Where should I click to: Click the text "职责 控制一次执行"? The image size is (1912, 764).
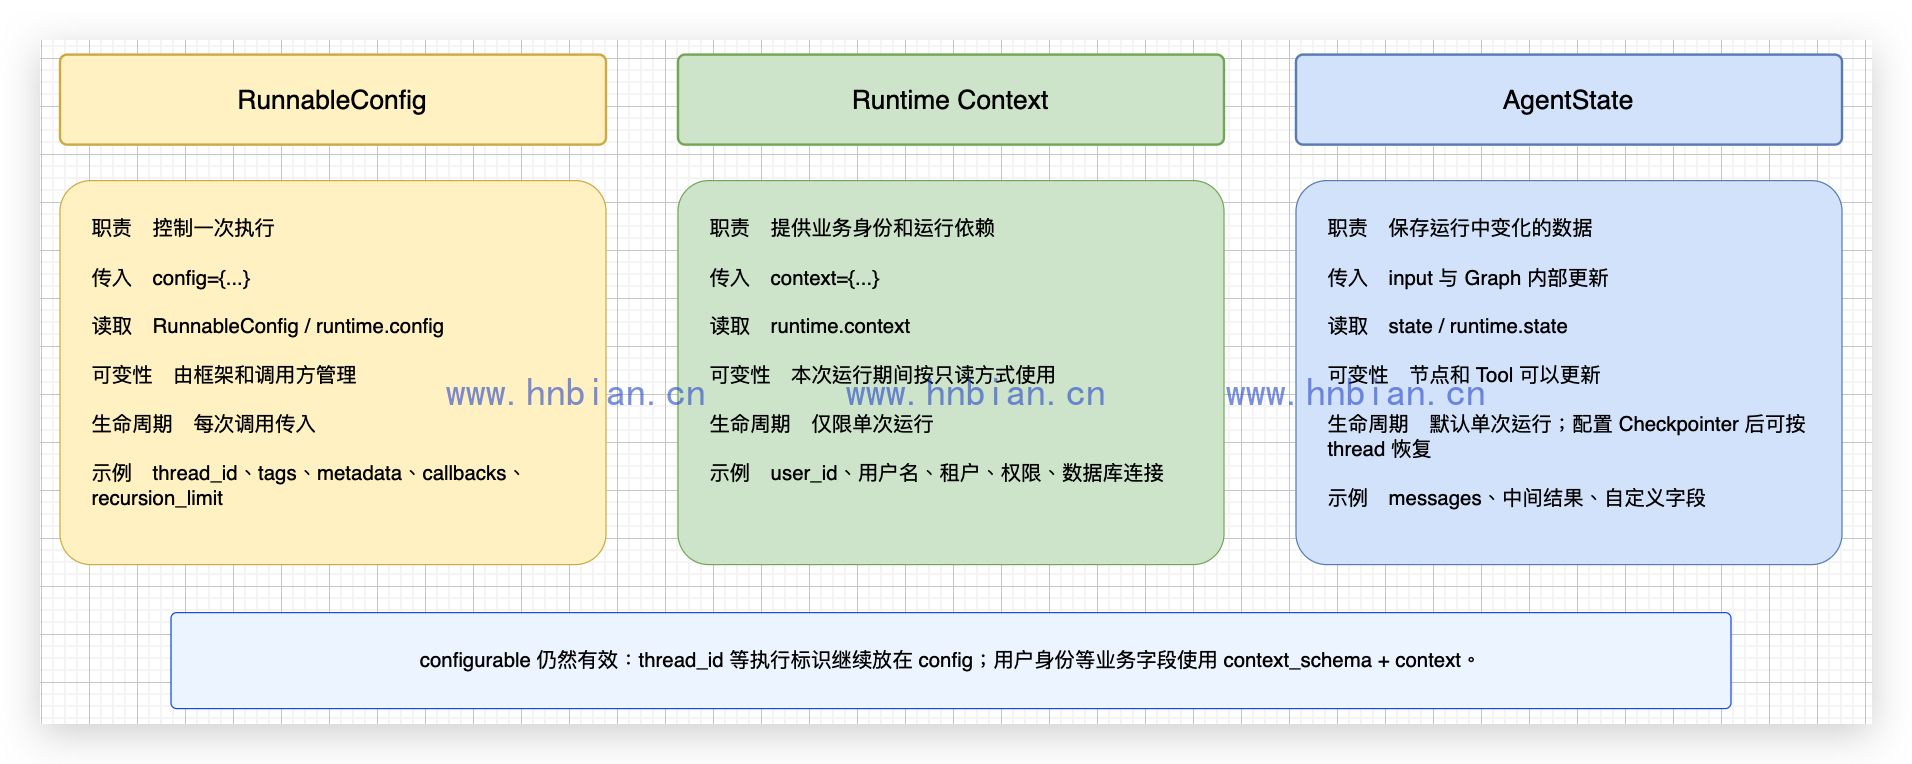click(x=183, y=228)
